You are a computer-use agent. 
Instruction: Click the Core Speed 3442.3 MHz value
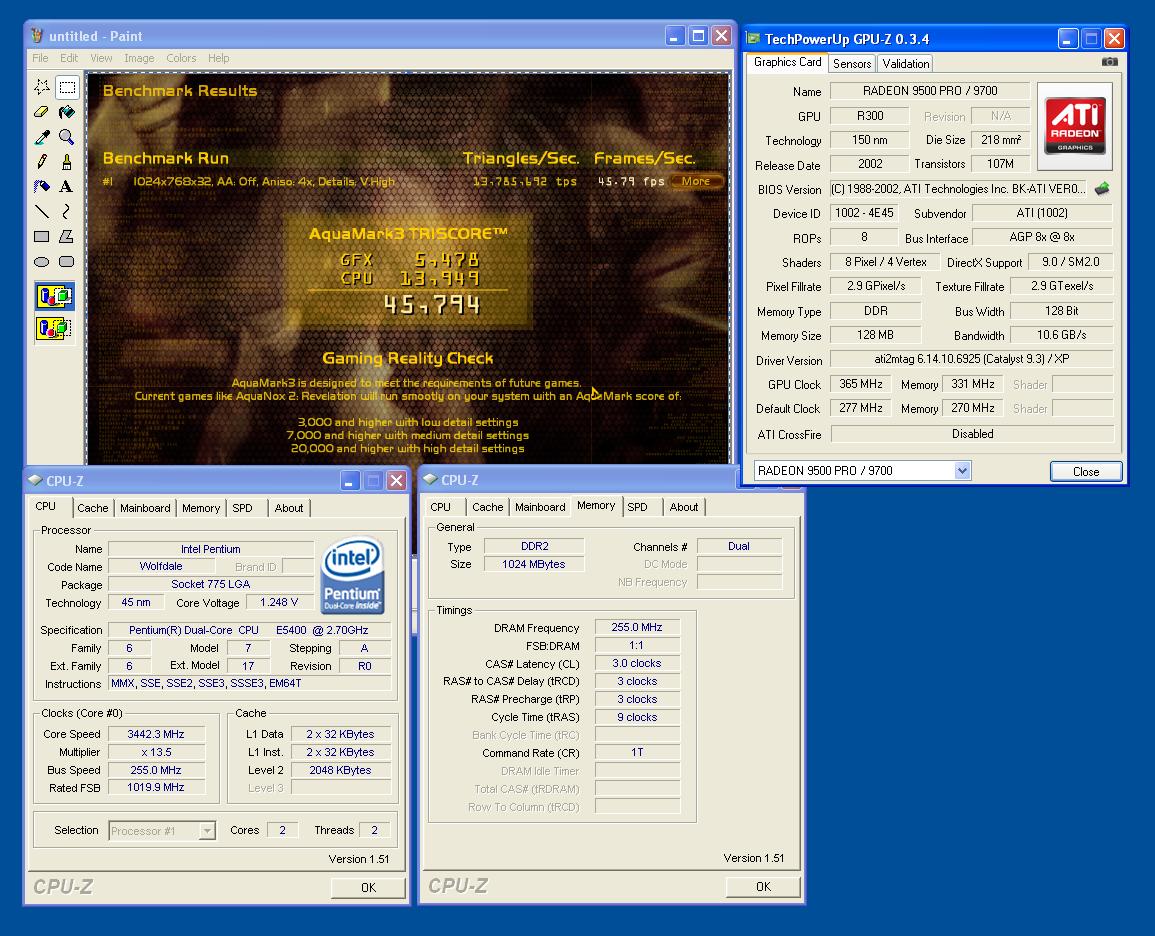(155, 734)
